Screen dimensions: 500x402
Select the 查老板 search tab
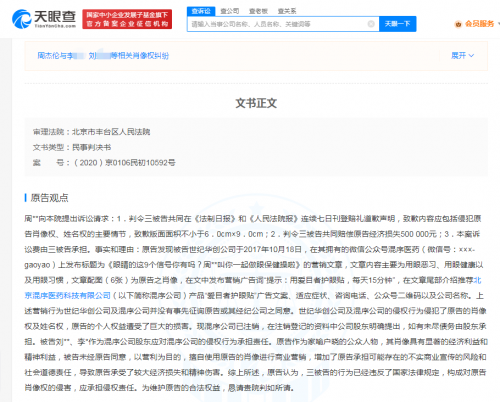[x=258, y=11]
